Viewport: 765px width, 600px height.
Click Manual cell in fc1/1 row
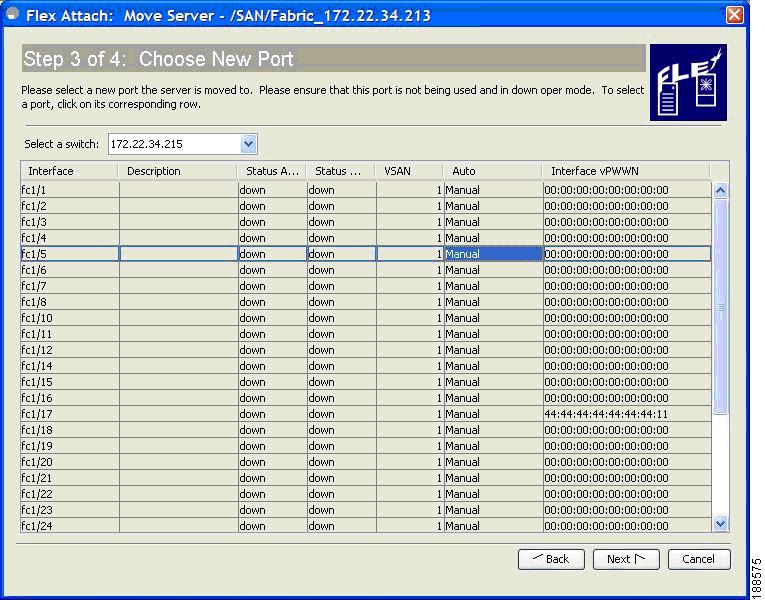[x=493, y=190]
